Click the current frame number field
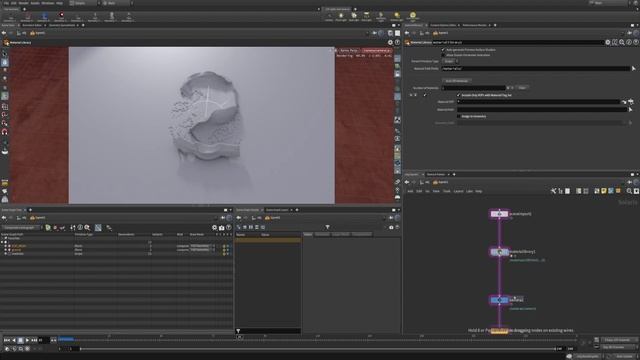 [43, 340]
